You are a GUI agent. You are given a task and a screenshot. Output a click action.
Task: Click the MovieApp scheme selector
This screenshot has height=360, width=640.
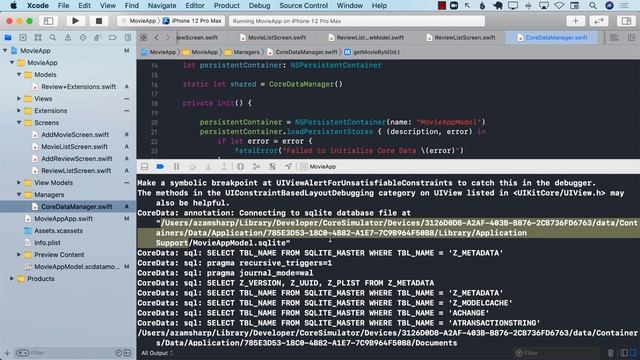click(139, 21)
